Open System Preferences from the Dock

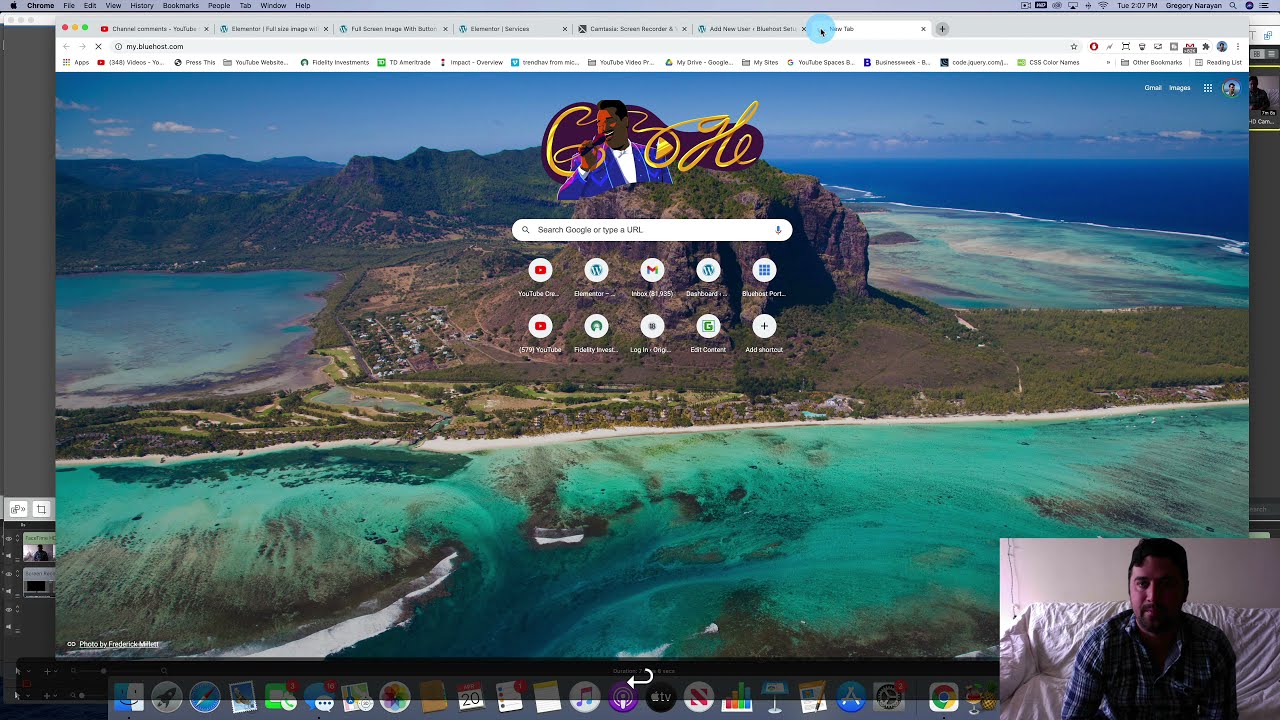pos(889,697)
